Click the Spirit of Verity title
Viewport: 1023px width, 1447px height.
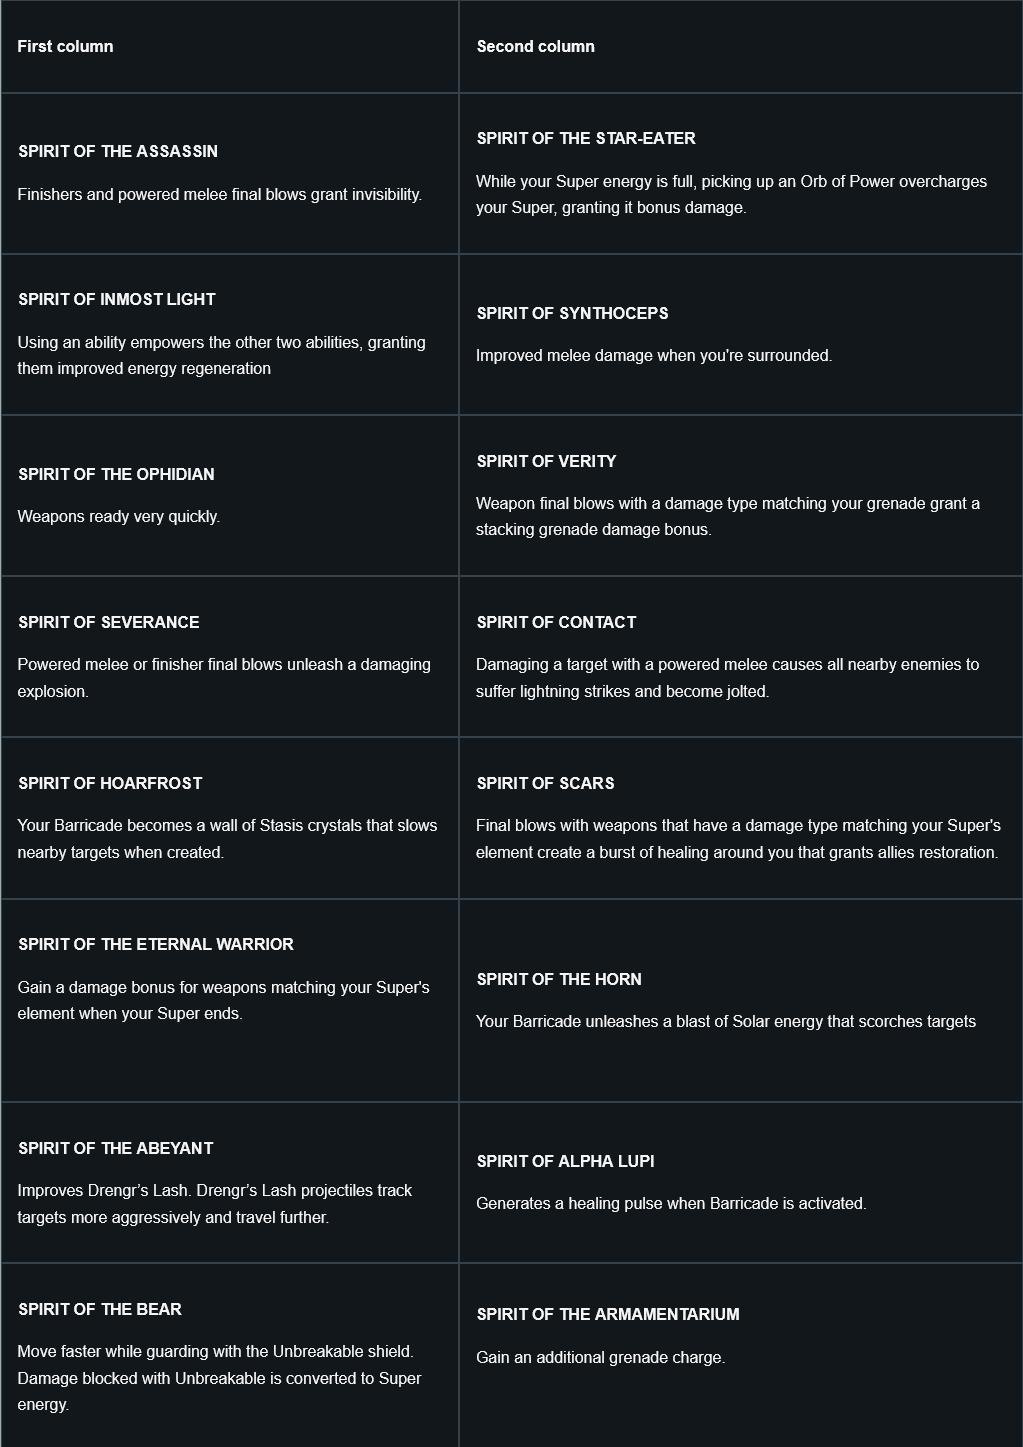(x=546, y=461)
